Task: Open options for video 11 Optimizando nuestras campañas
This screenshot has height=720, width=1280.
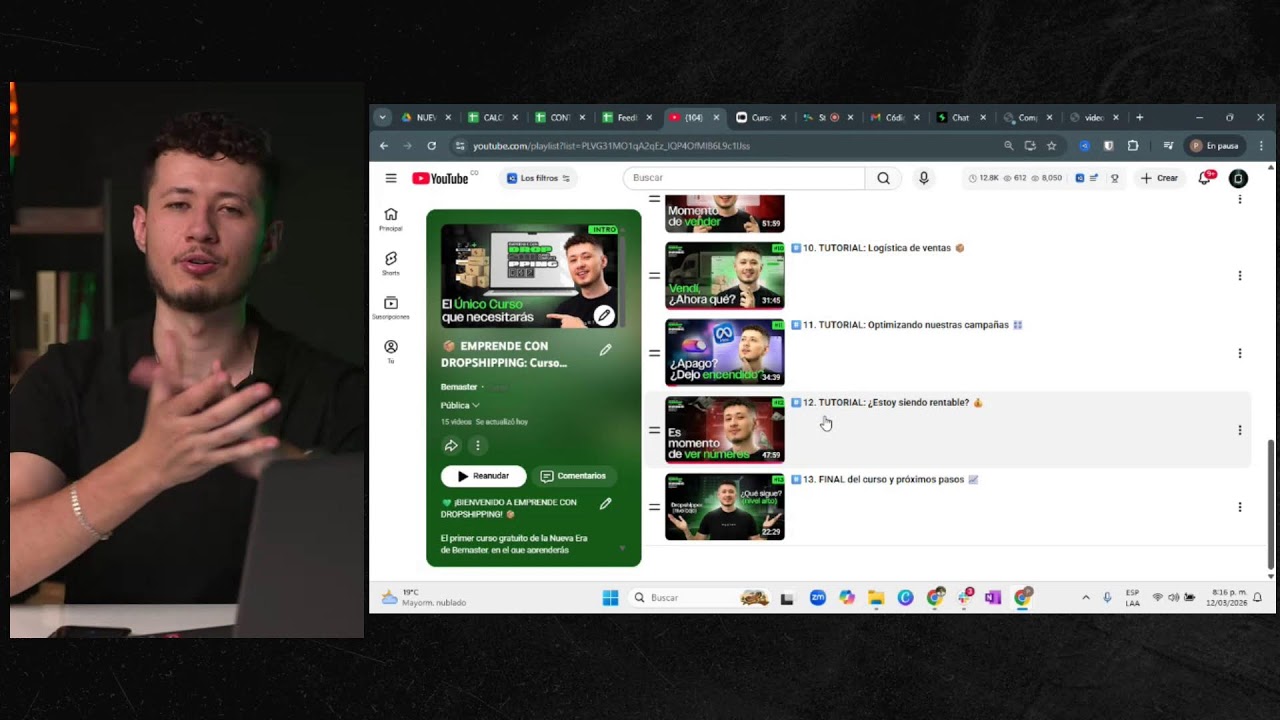Action: (x=1240, y=353)
